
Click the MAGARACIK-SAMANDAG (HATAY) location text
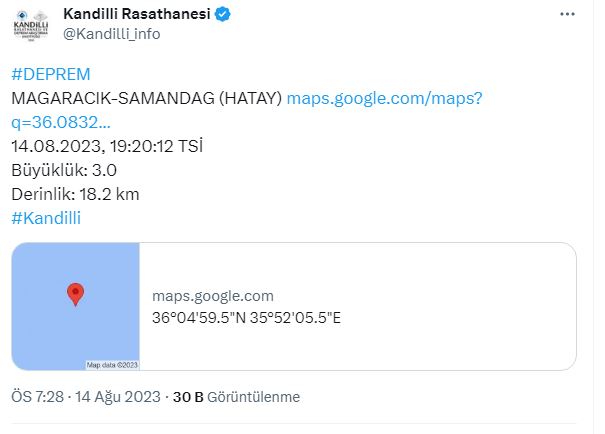pyautogui.click(x=146, y=98)
